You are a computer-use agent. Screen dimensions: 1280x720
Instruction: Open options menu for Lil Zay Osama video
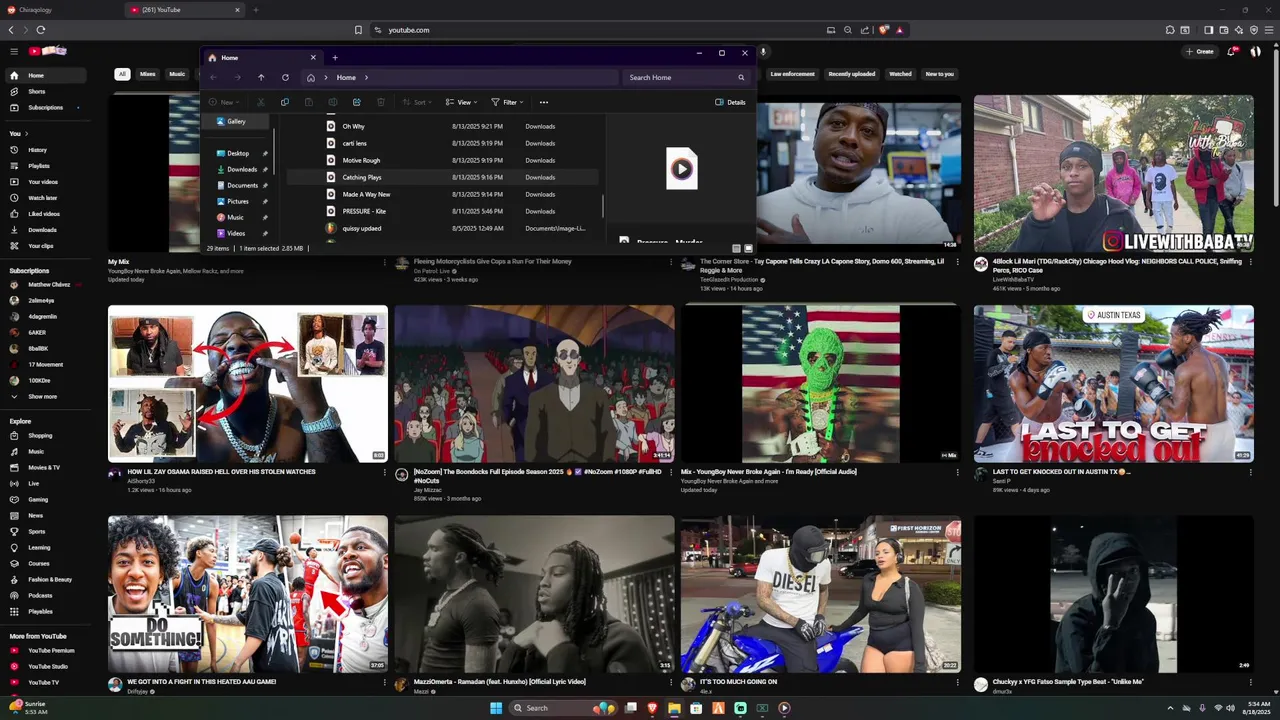pos(384,472)
